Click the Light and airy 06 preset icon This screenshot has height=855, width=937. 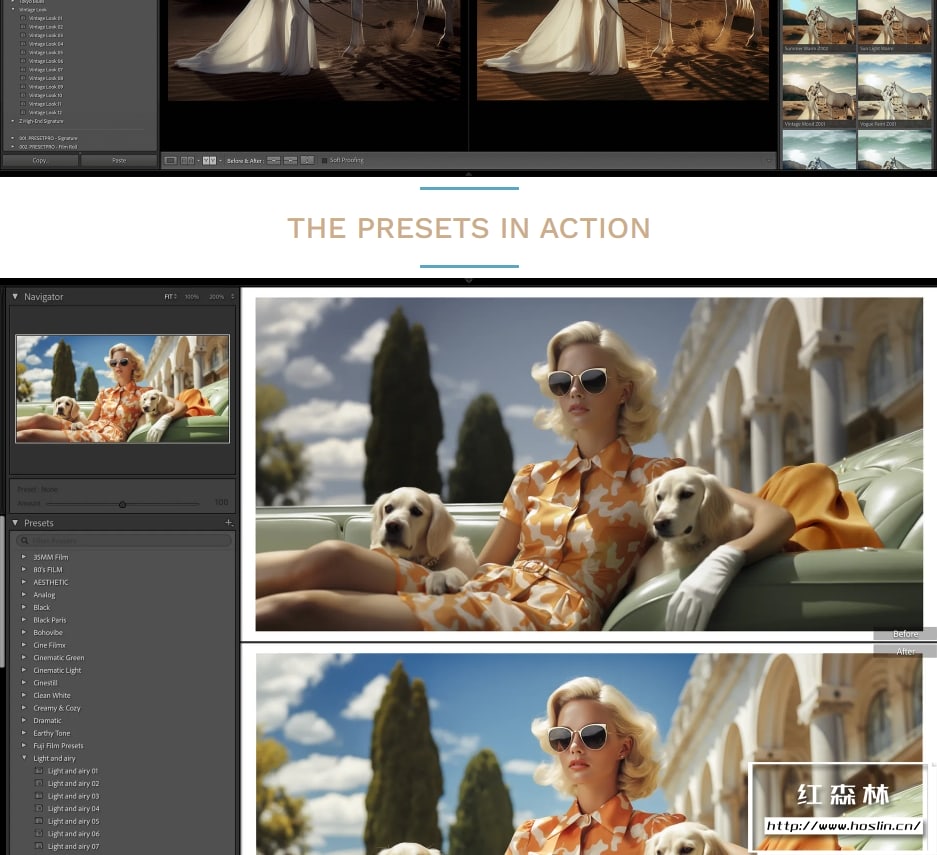click(39, 833)
